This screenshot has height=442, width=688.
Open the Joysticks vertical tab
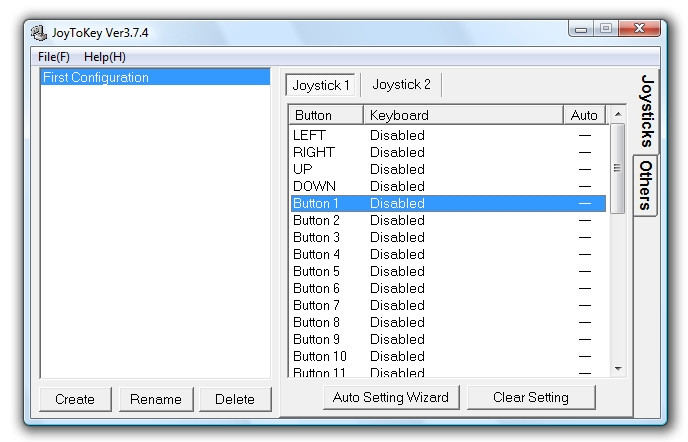coord(647,110)
